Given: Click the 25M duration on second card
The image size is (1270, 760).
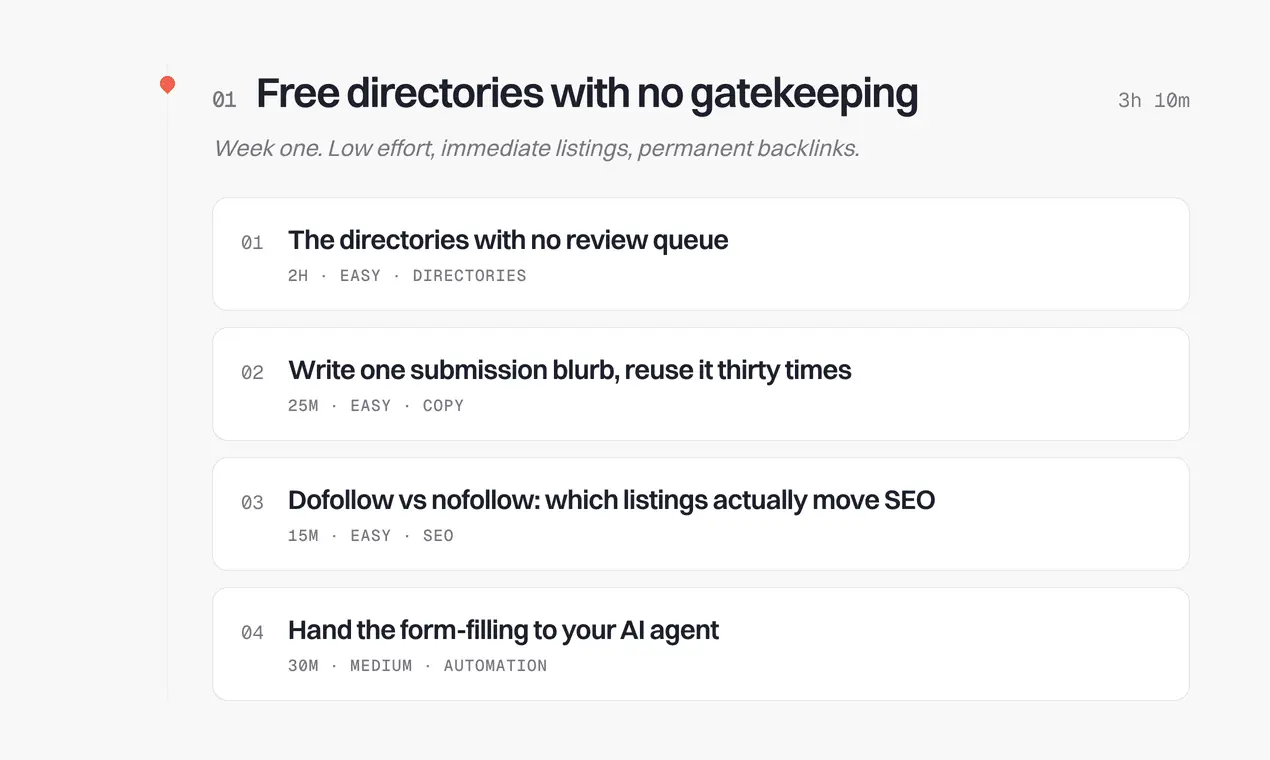Looking at the screenshot, I should (x=303, y=406).
